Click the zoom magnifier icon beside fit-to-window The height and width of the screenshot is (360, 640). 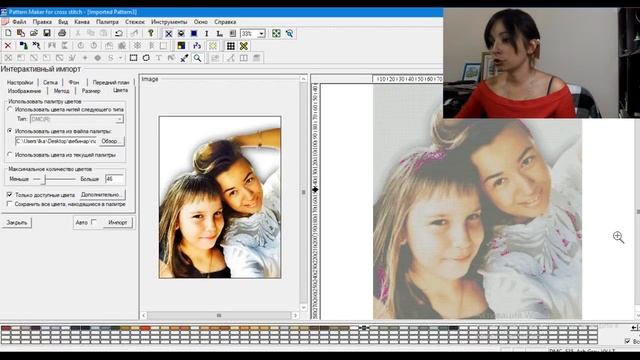tap(289, 33)
